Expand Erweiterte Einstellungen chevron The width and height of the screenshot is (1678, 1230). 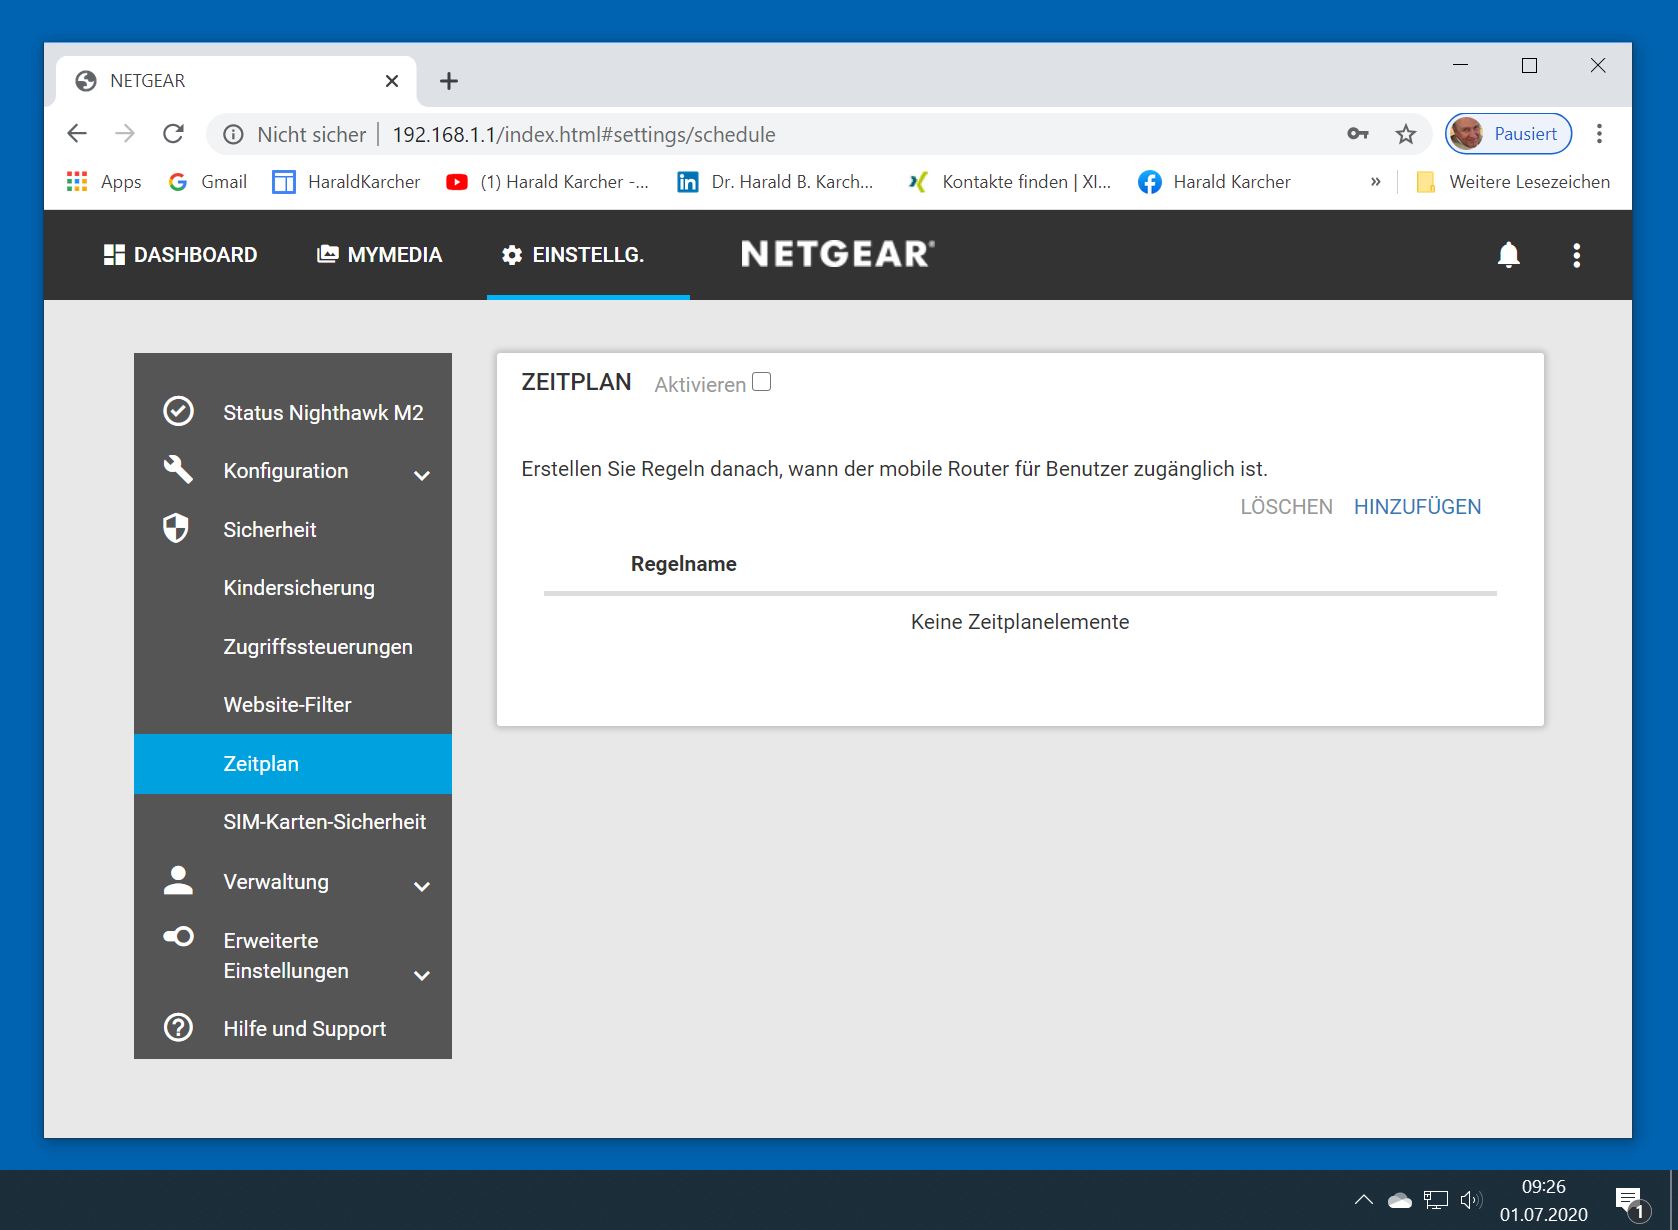point(422,975)
